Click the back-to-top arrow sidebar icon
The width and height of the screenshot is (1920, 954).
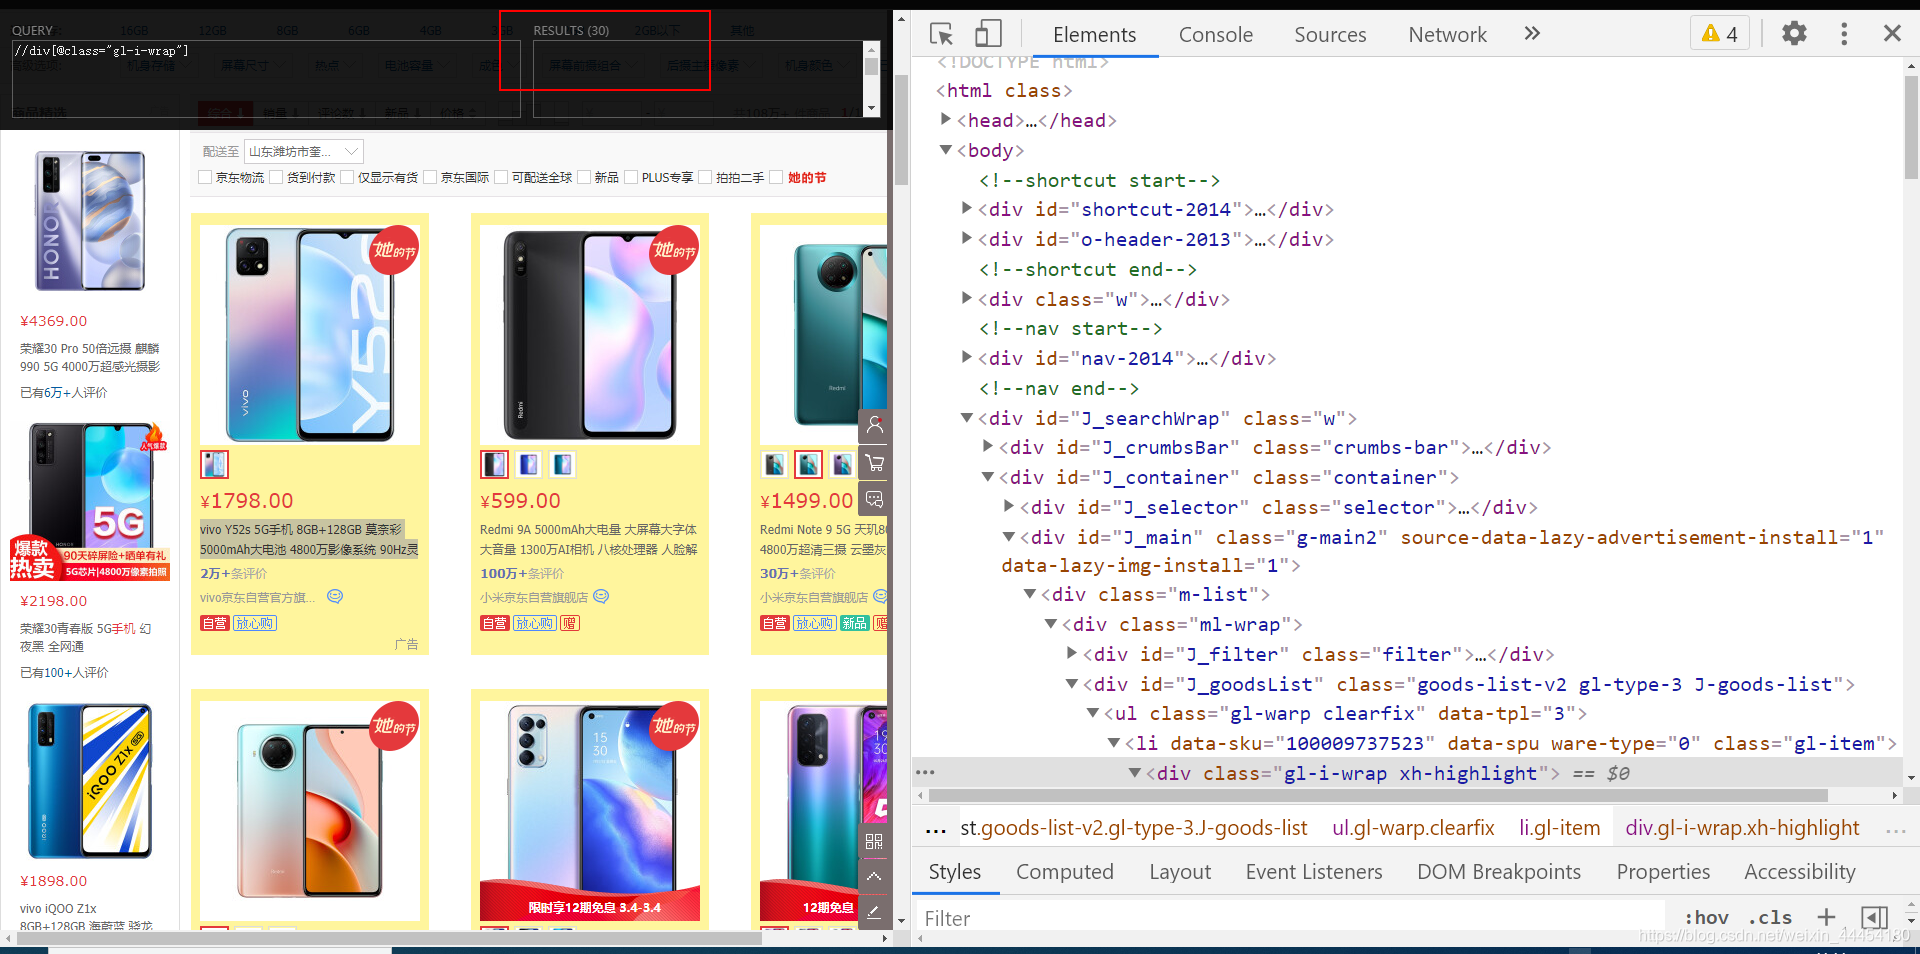[x=874, y=876]
